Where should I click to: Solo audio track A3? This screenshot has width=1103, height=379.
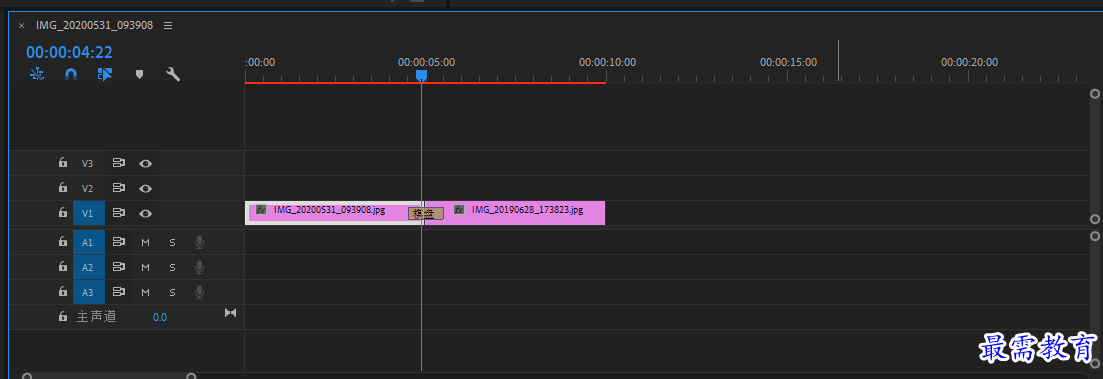pos(172,292)
